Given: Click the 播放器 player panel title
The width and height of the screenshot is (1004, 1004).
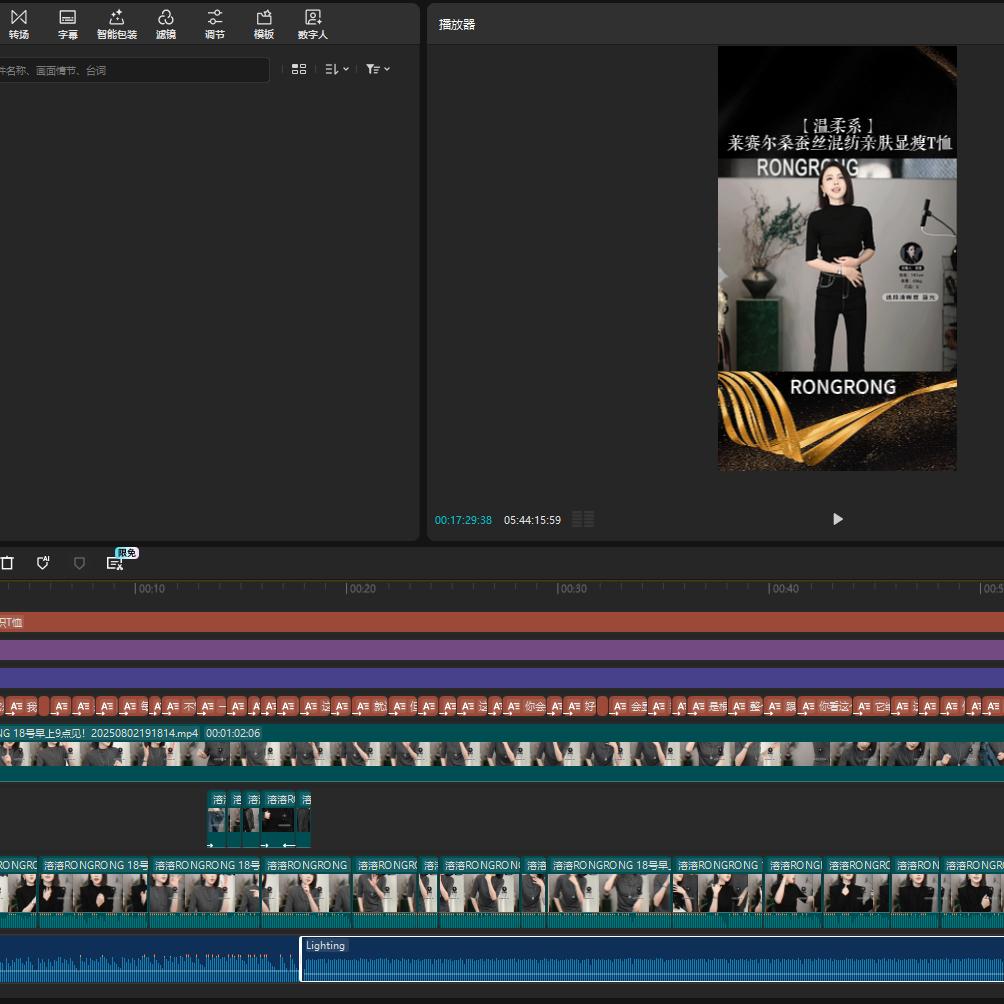Looking at the screenshot, I should point(457,24).
